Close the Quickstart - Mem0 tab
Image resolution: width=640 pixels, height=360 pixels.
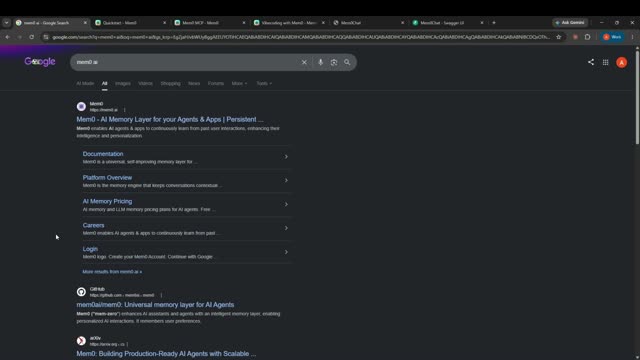164,23
